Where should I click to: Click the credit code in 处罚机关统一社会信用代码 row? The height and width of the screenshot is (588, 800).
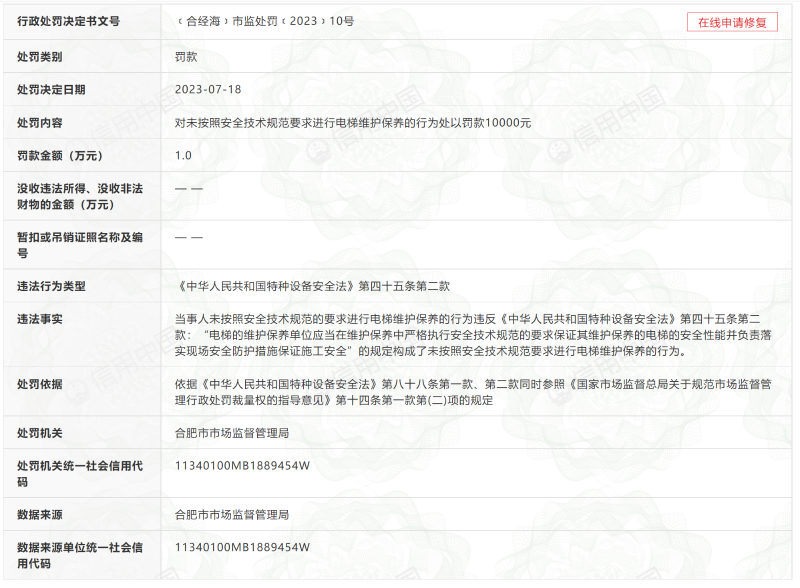click(242, 466)
